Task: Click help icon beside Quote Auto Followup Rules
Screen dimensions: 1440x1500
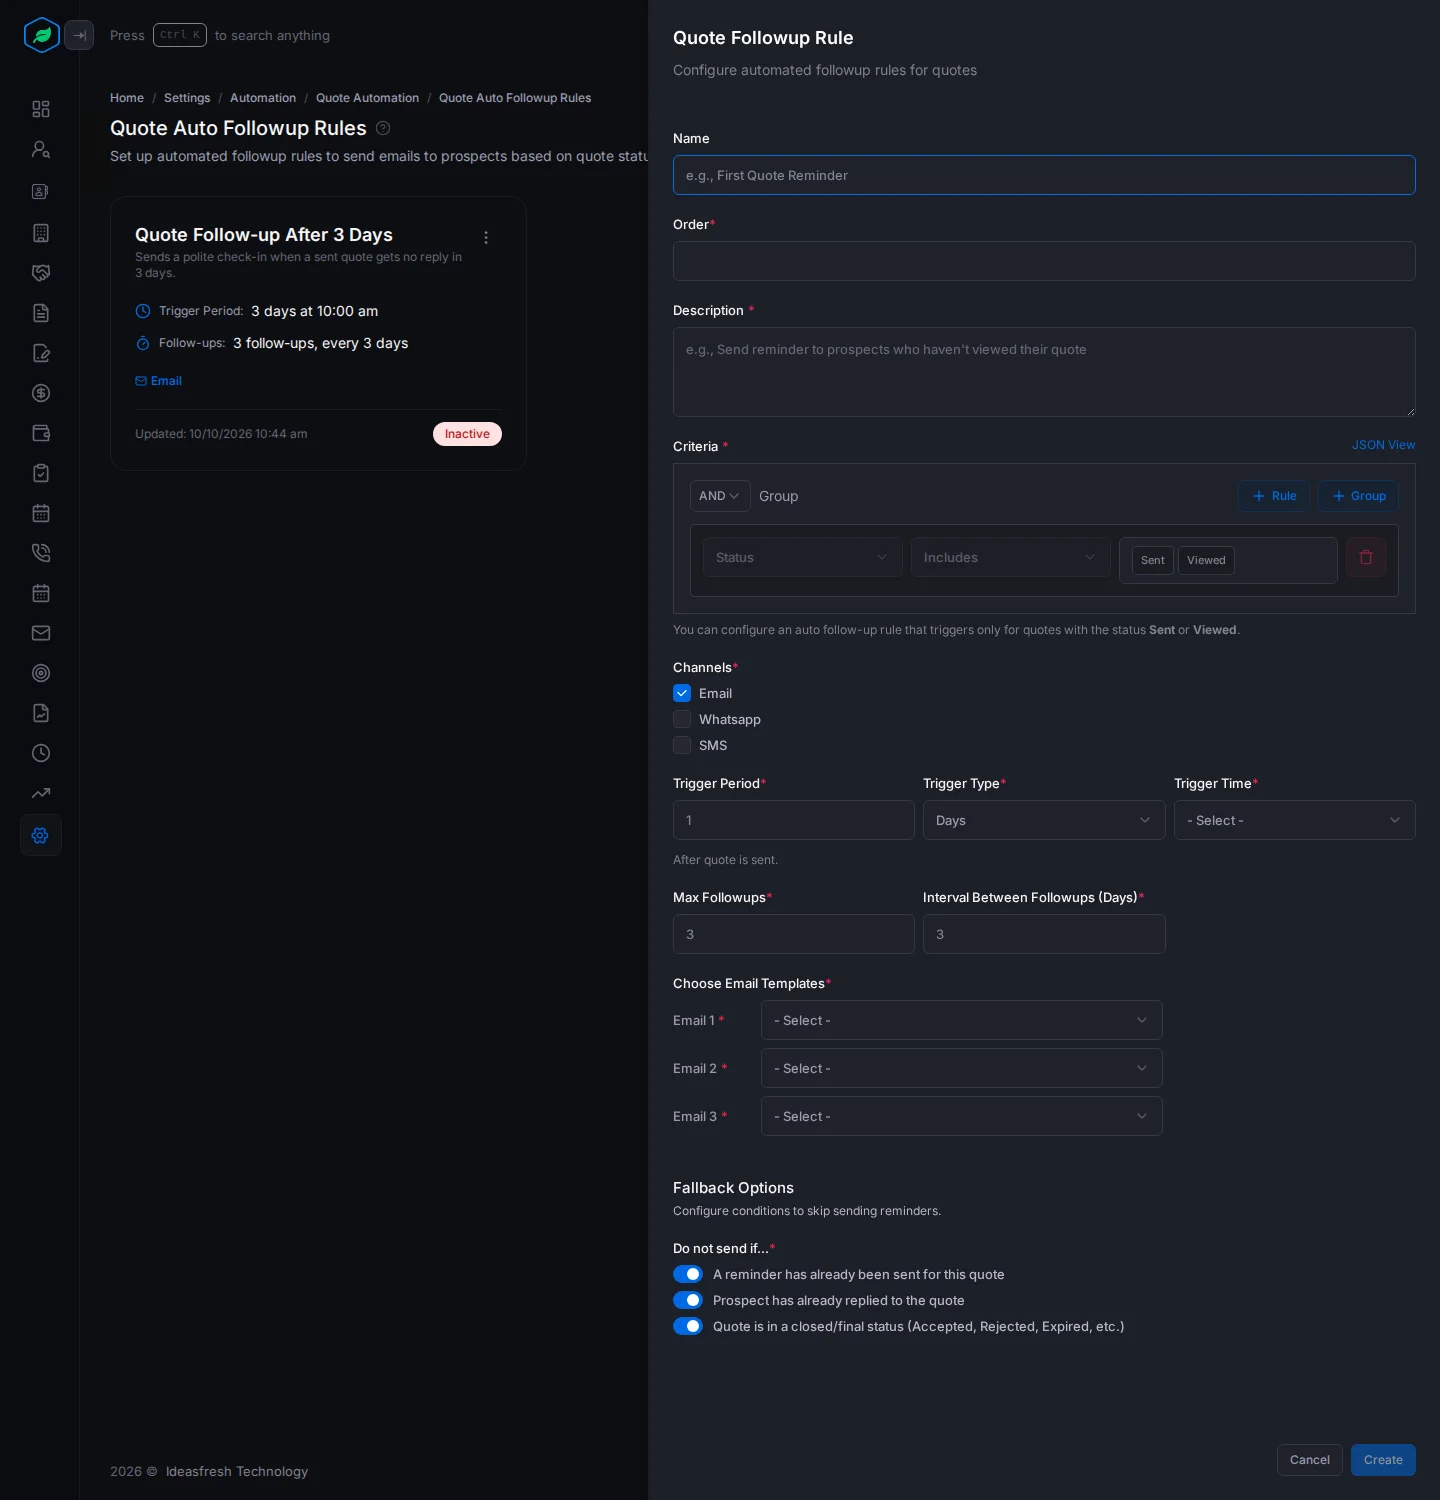Action: tap(383, 128)
